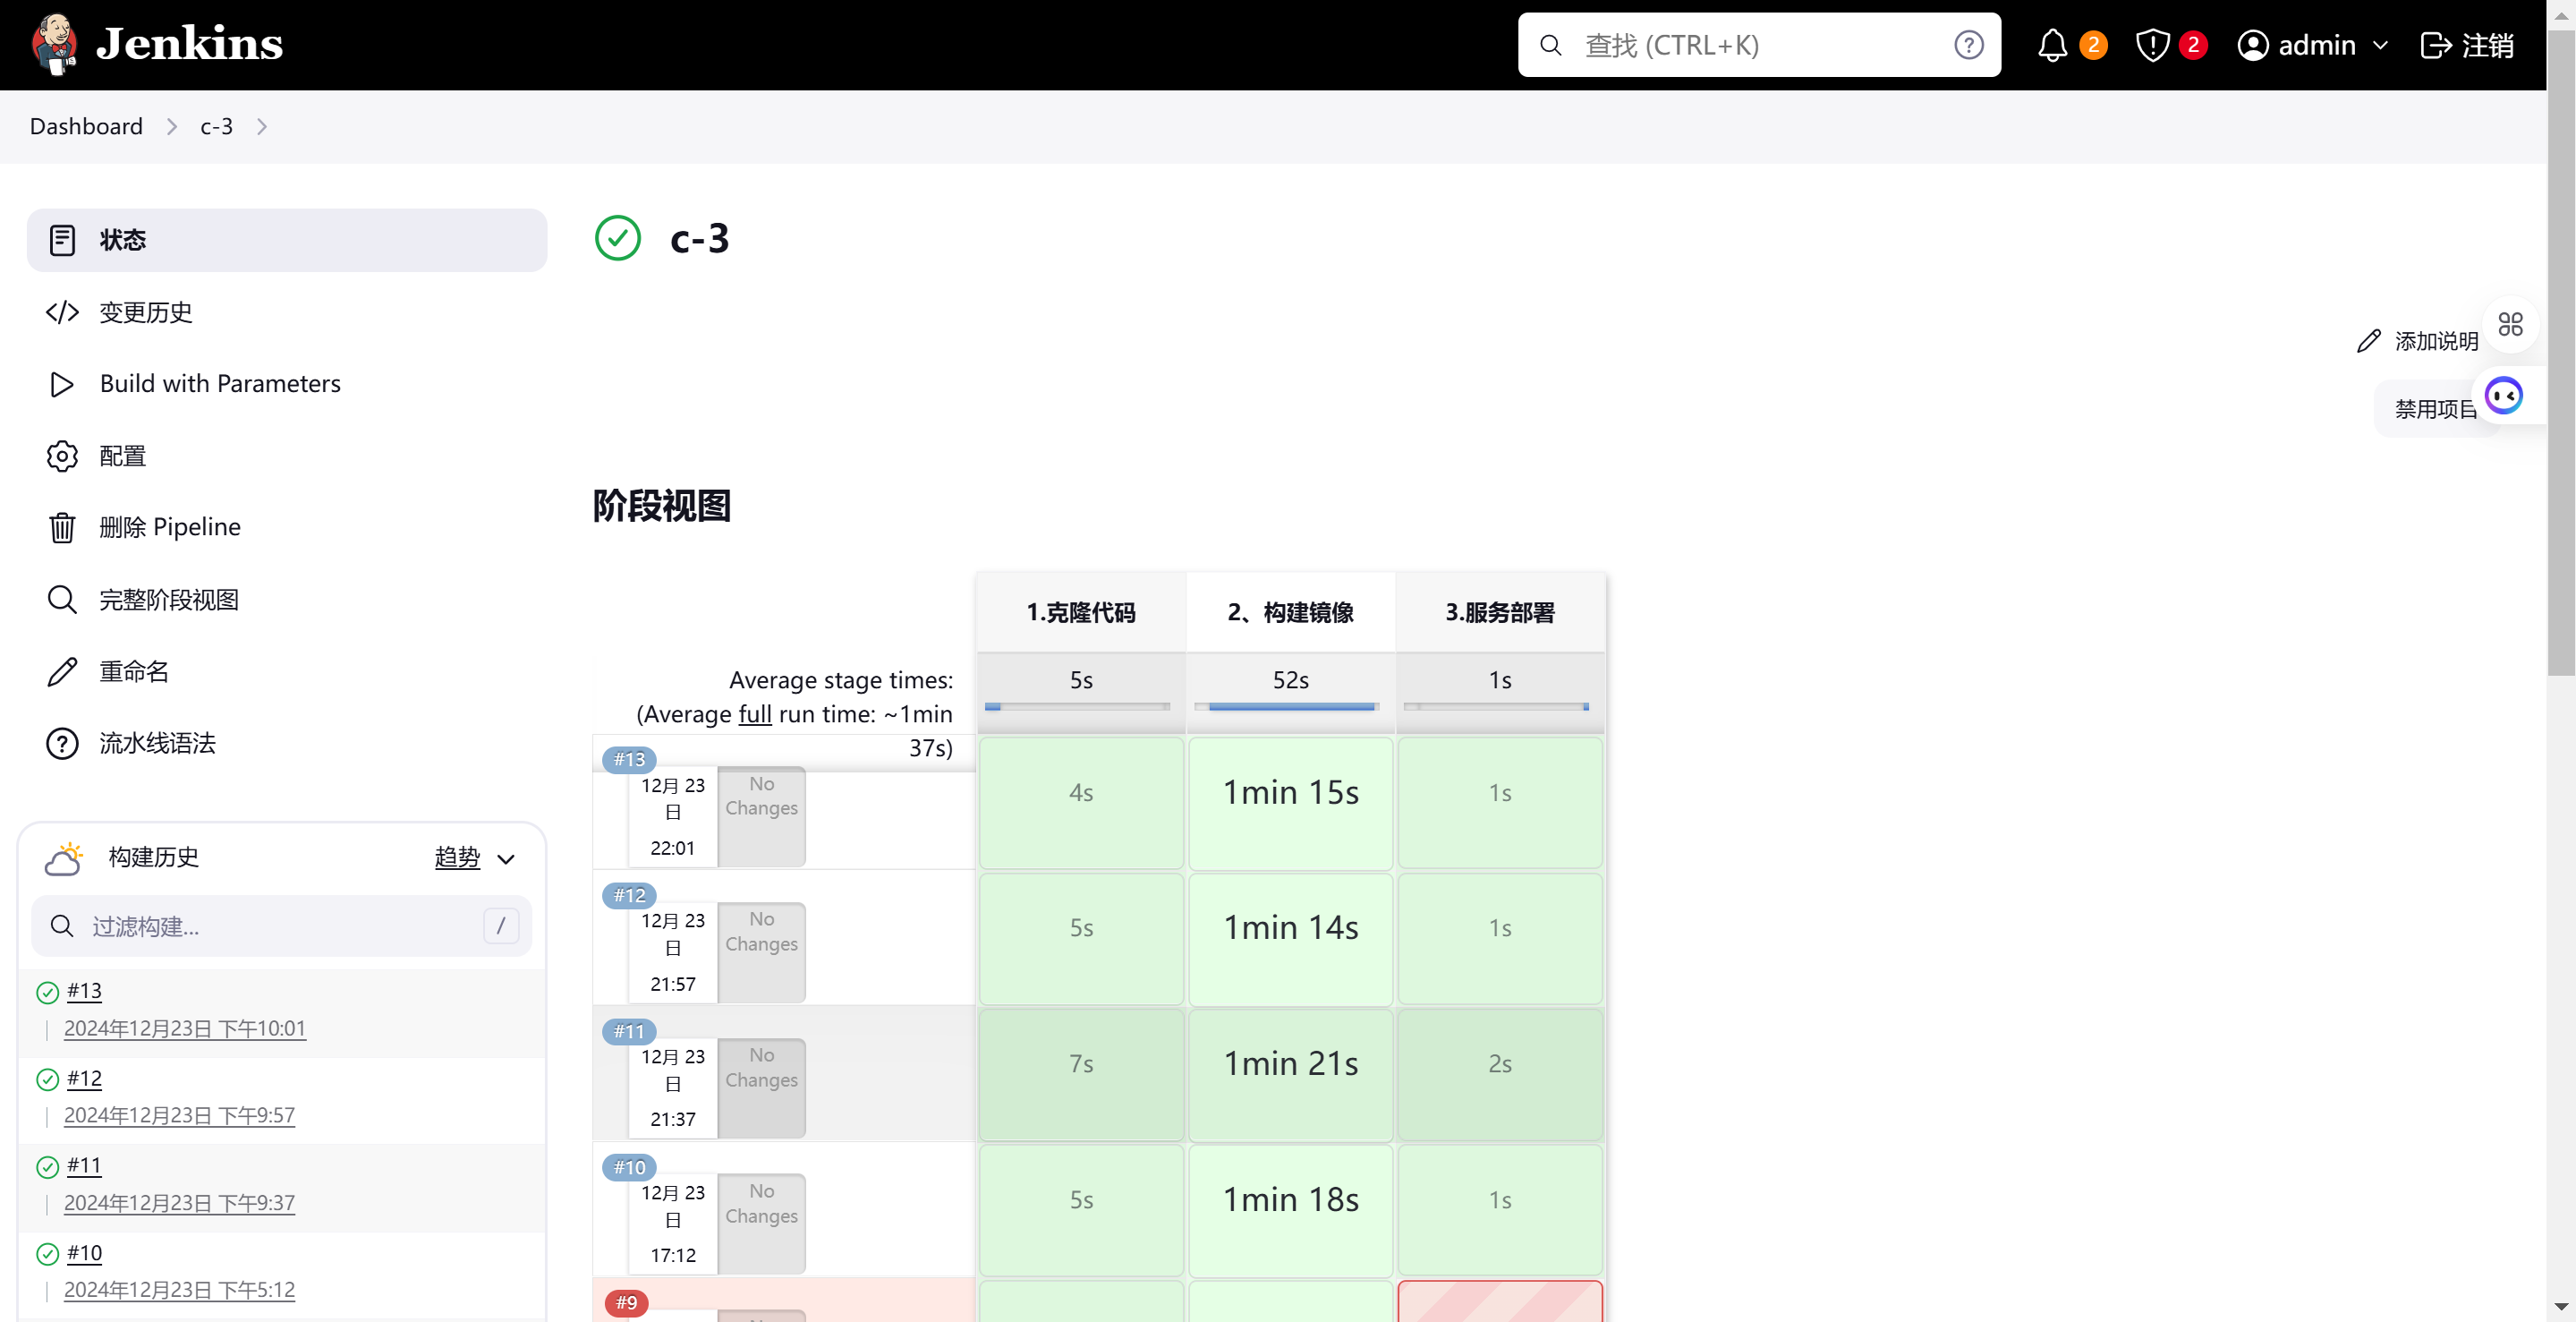2576x1322 pixels.
Task: Click the floating grid apps icon
Action: (x=2510, y=324)
